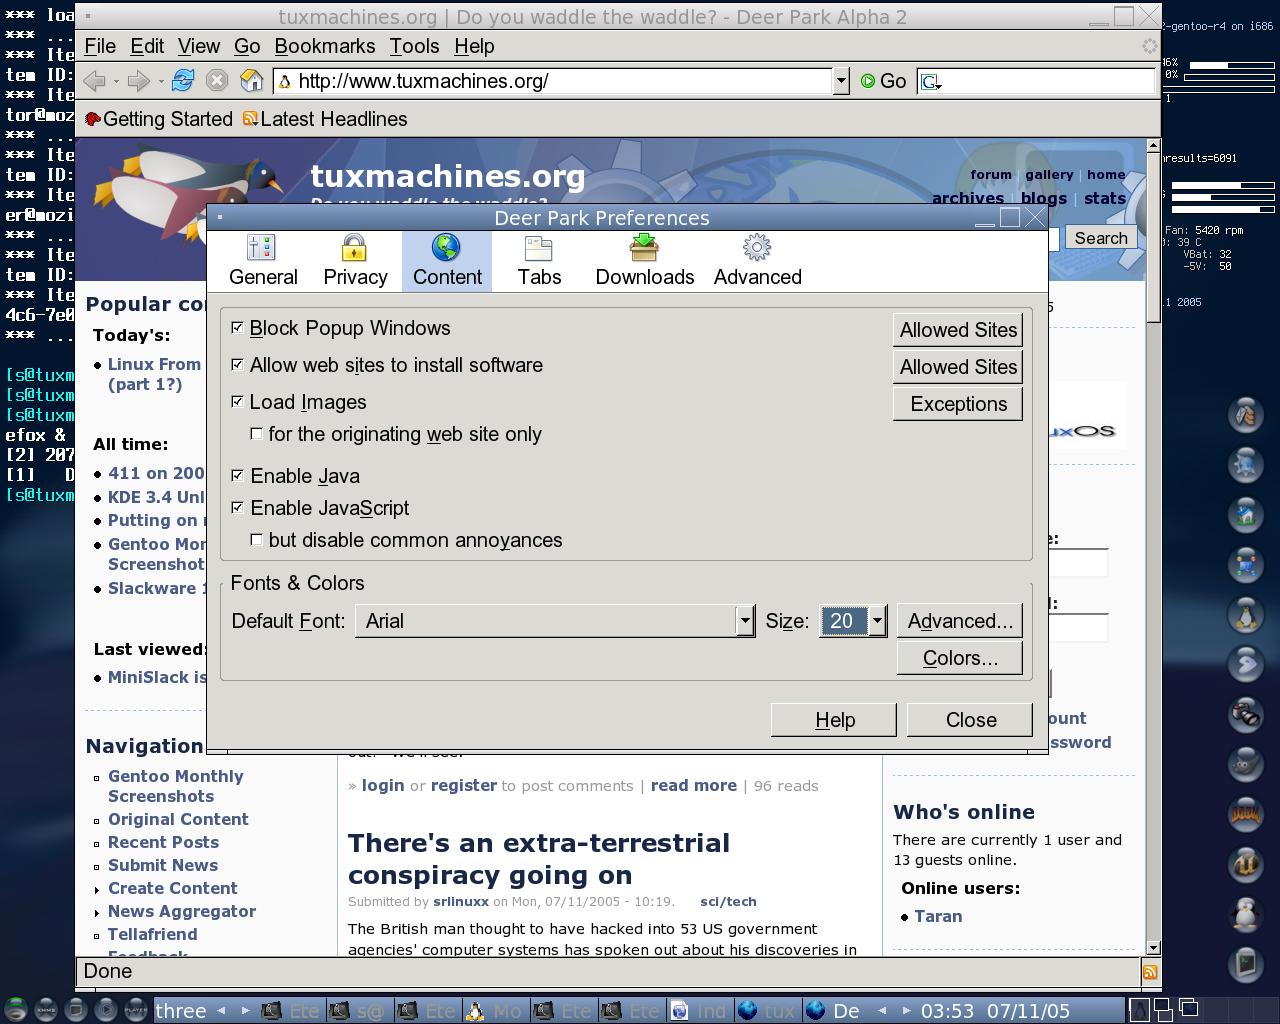Switch to previous workspace via left arrow by 'three'
The height and width of the screenshot is (1024, 1280).
tap(221, 1011)
